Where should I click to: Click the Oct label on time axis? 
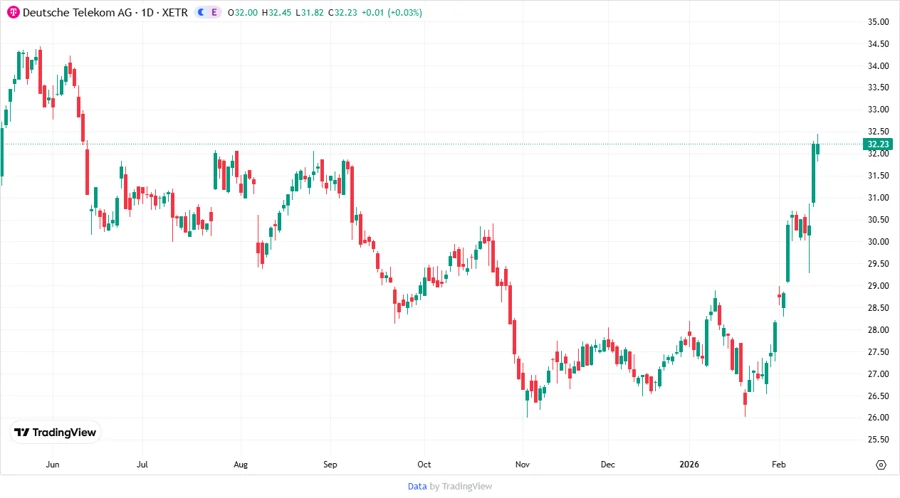point(424,464)
